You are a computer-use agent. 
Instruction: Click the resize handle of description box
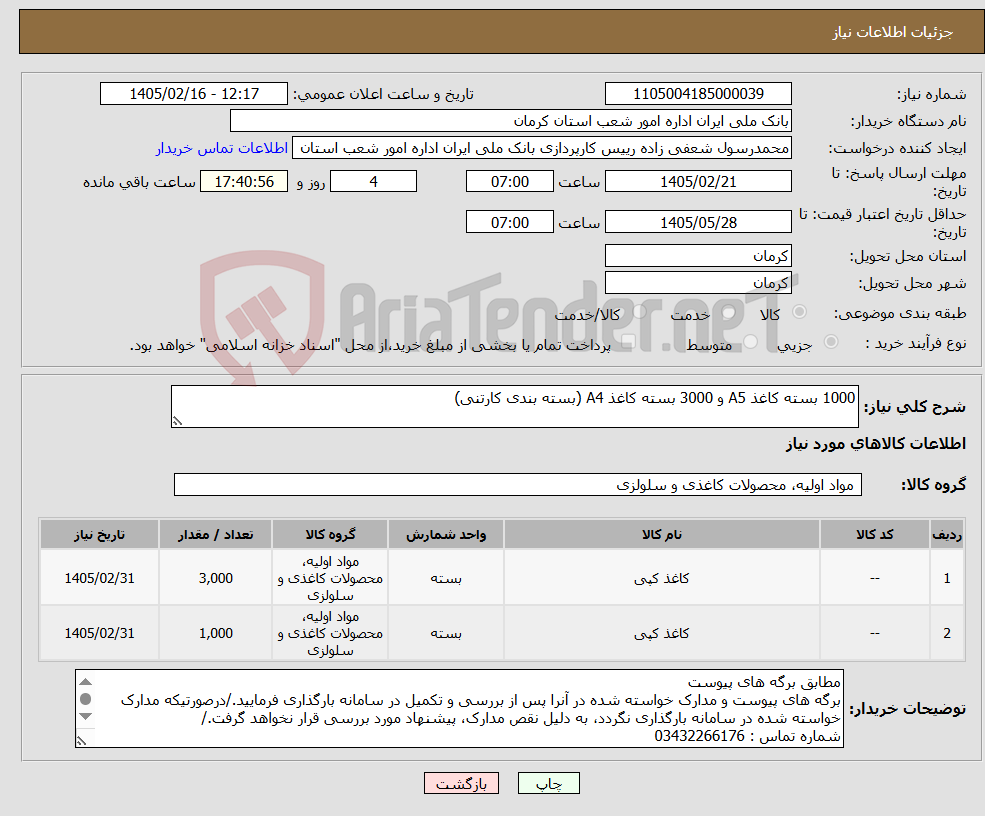[177, 422]
